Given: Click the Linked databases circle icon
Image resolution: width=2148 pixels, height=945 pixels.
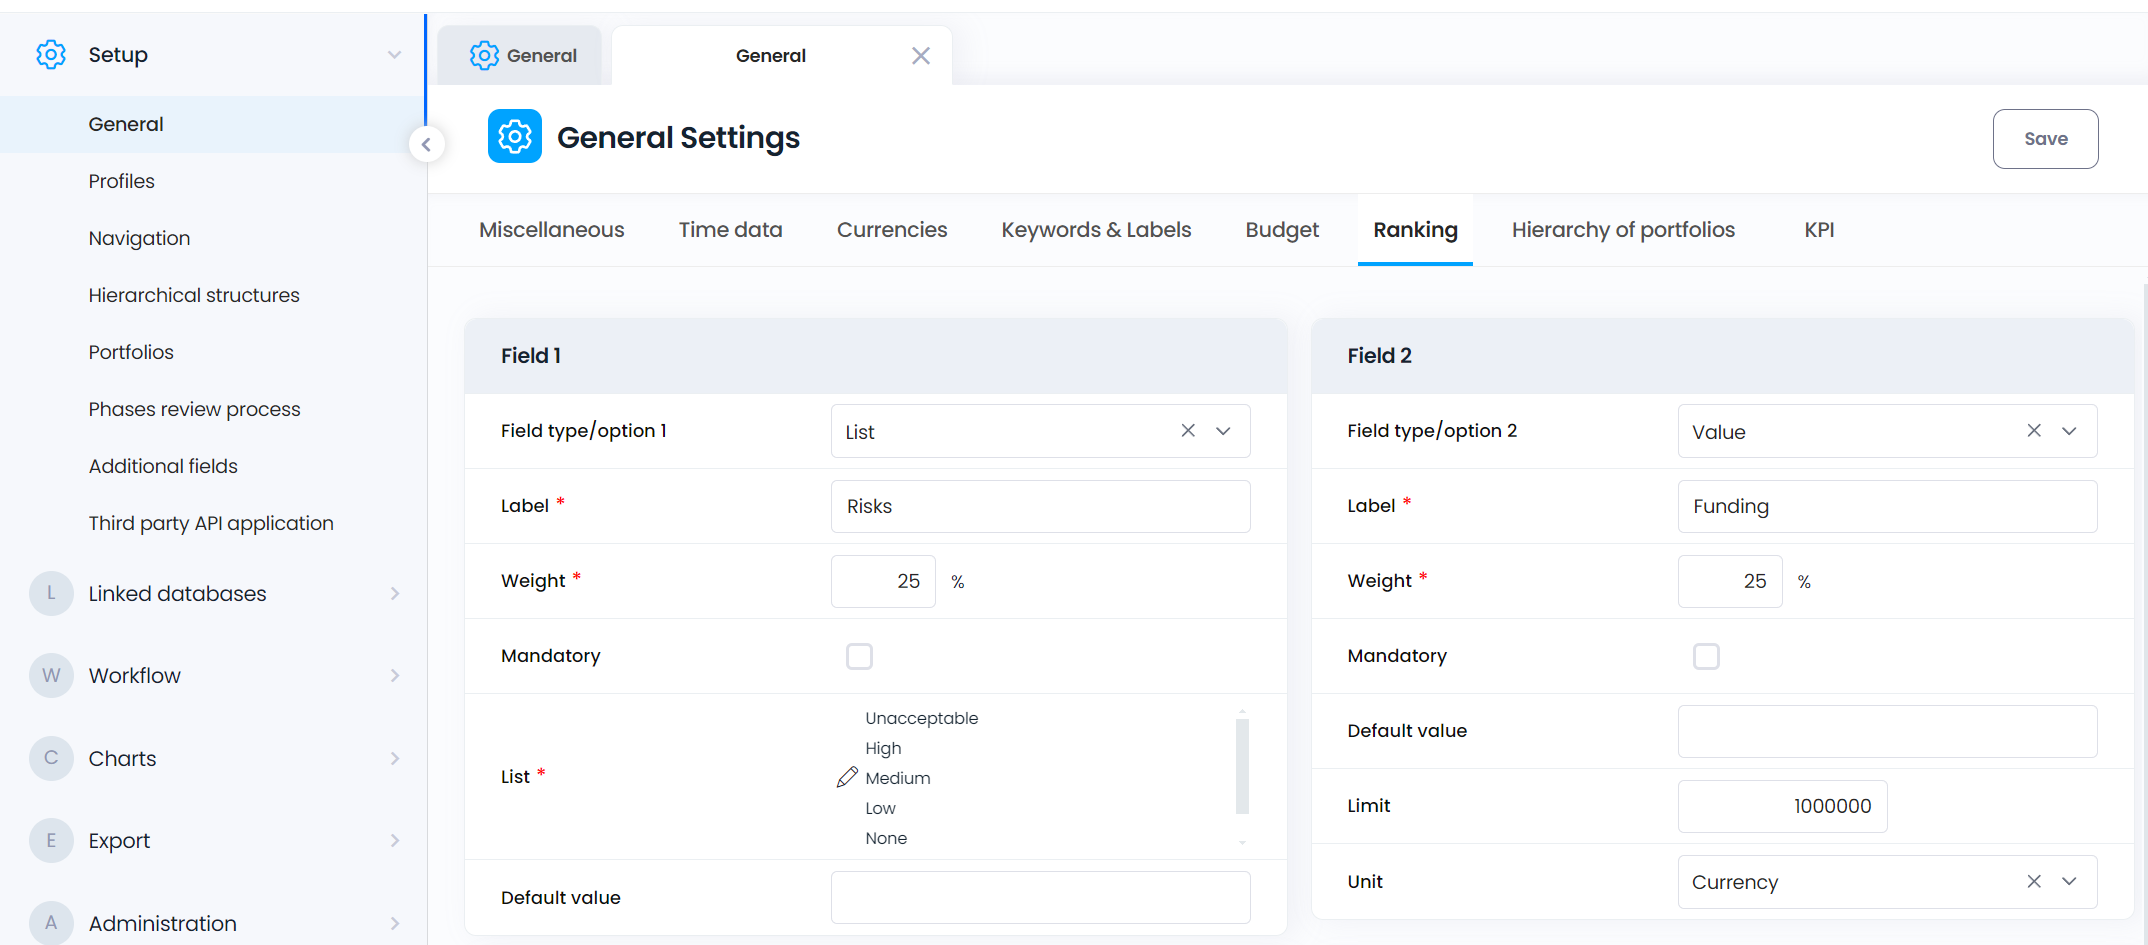Looking at the screenshot, I should pos(51,593).
